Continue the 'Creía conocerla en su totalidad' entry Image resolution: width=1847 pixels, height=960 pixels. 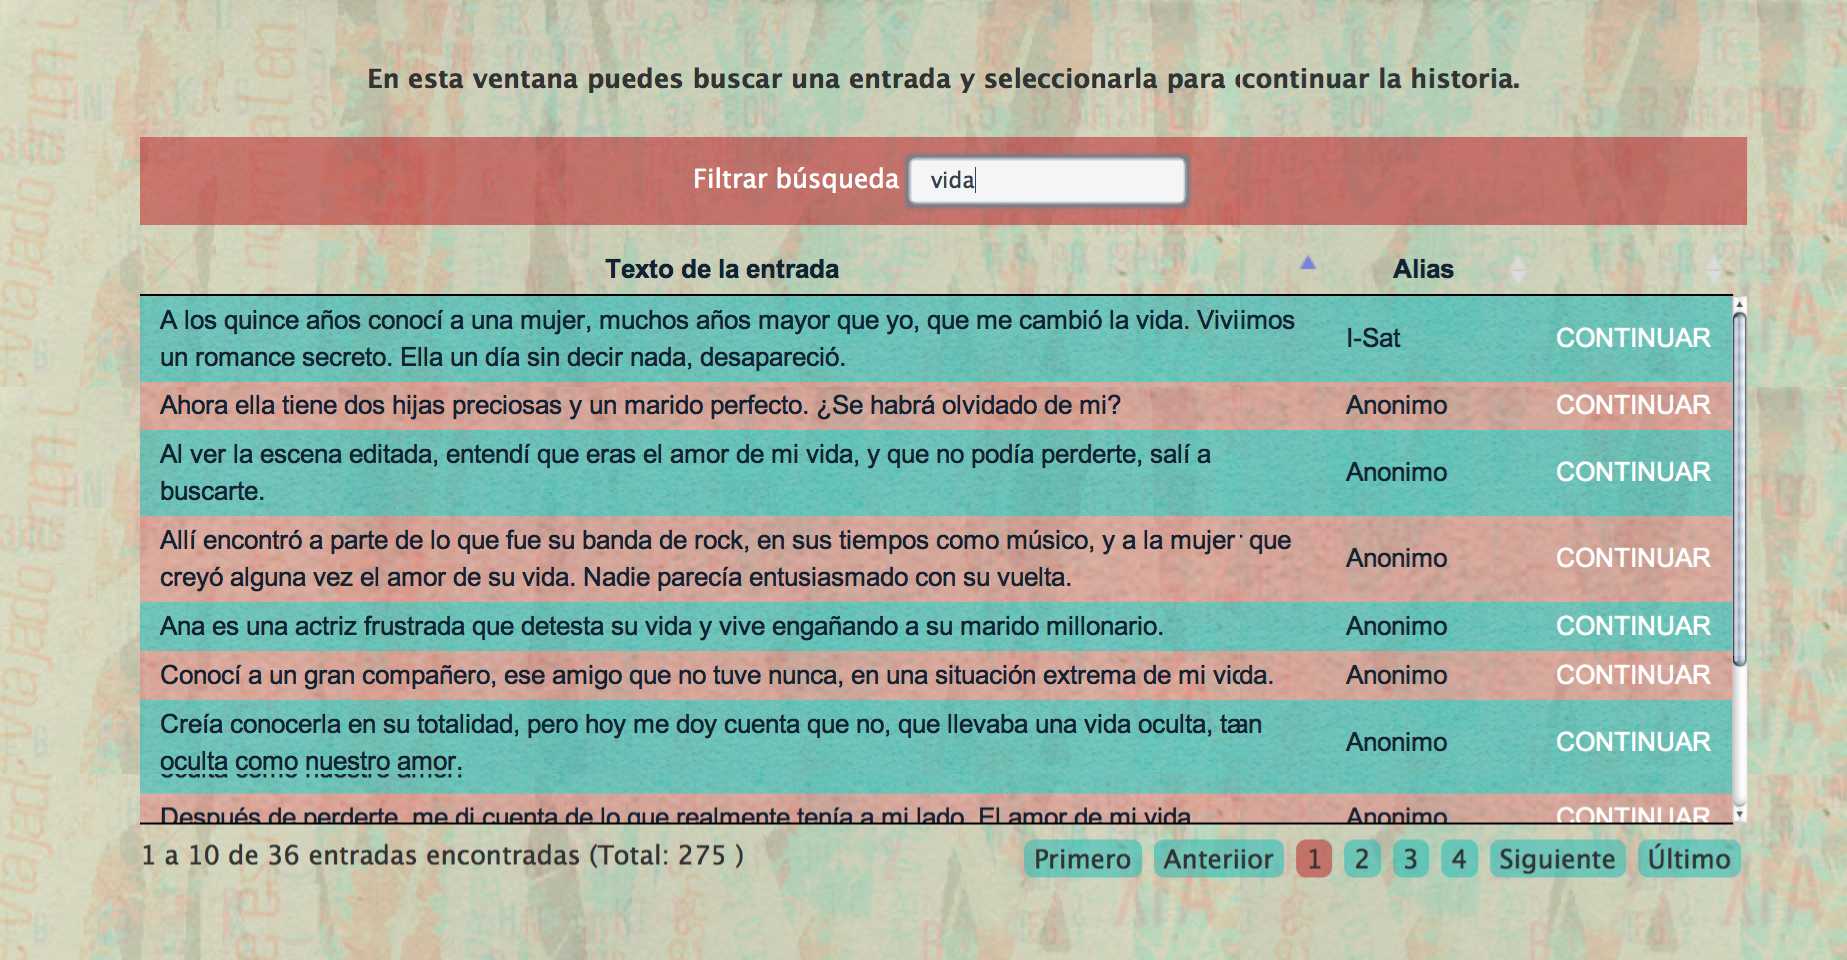[x=1632, y=742]
